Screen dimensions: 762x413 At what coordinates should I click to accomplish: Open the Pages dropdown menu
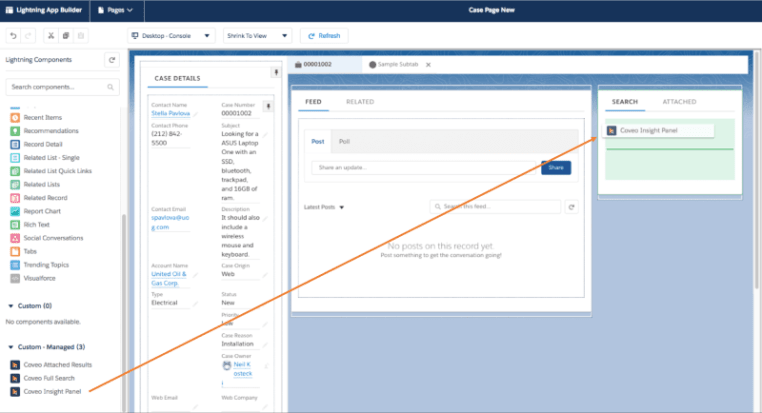point(117,9)
